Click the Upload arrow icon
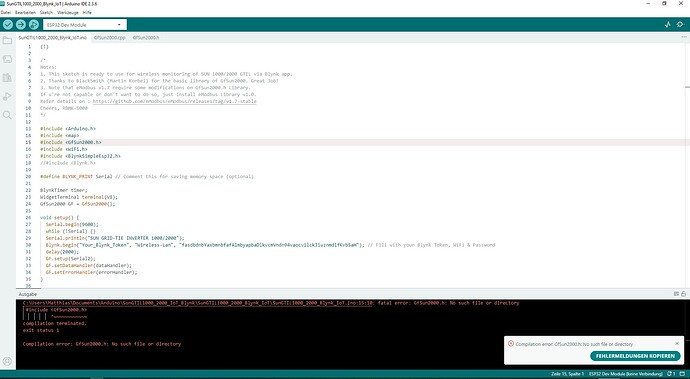This screenshot has width=690, height=379. tap(21, 25)
